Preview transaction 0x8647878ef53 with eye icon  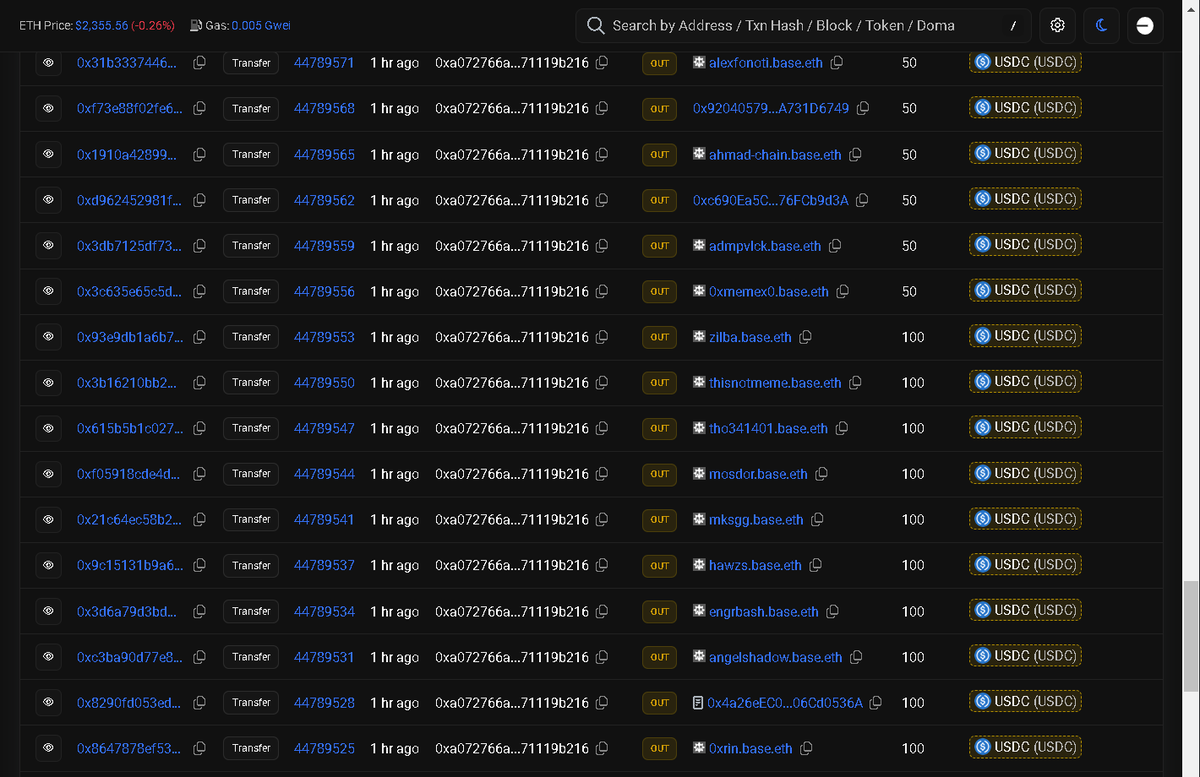pos(47,748)
